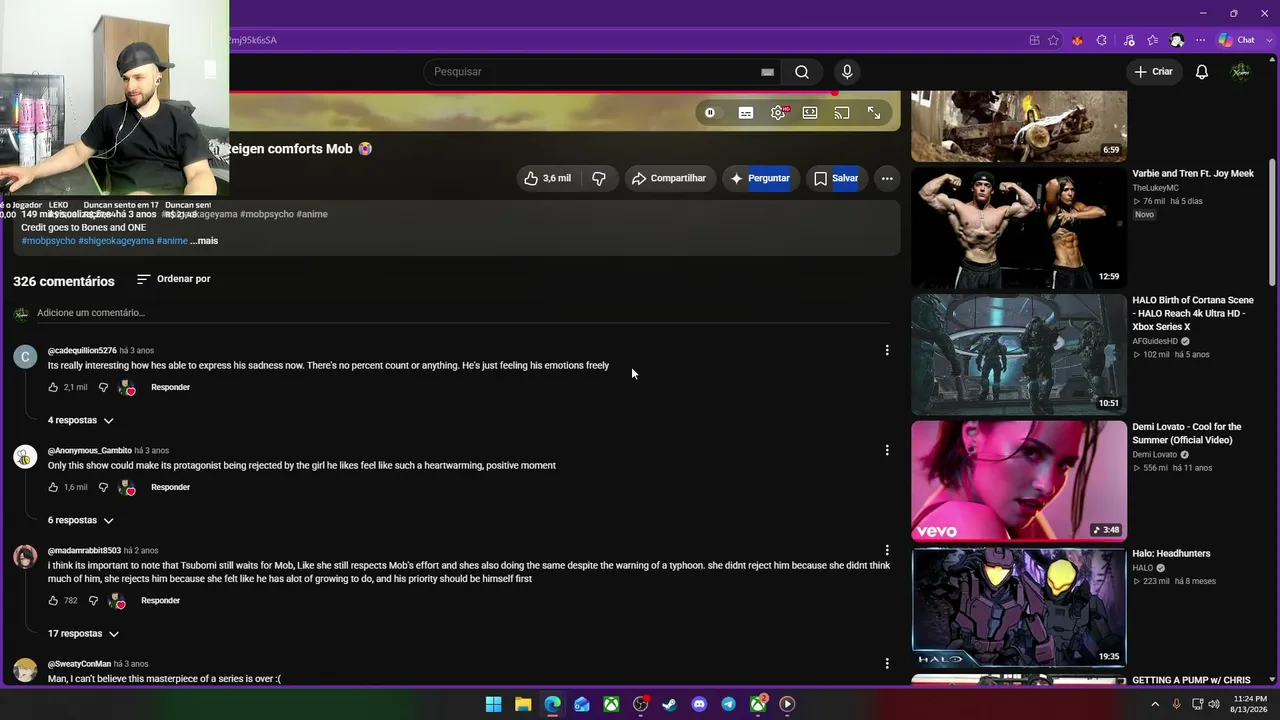This screenshot has height=720, width=1280.
Task: Start voice search with the microphone
Action: (847, 72)
